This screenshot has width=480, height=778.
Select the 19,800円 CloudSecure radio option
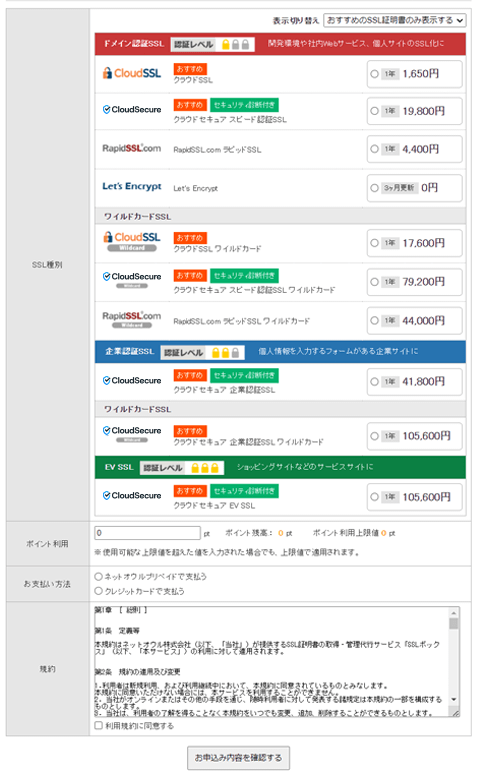[x=374, y=111]
